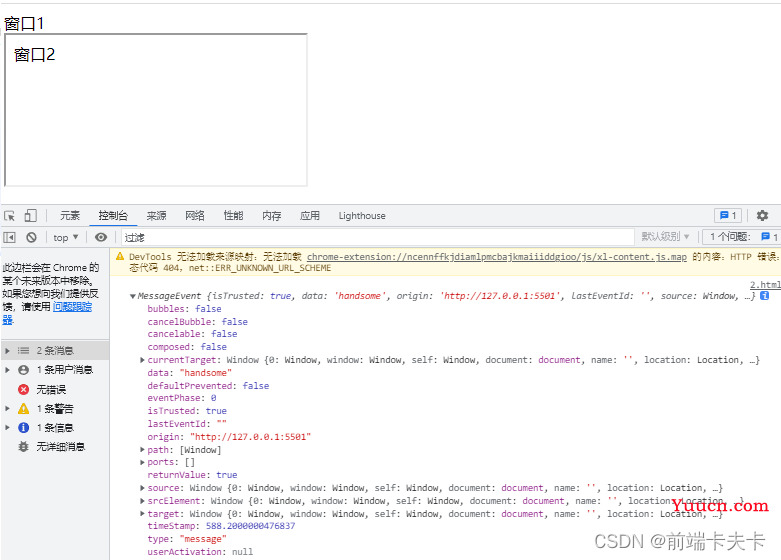The image size is (781, 560).
Task: Open the Lighthouse tab
Action: tap(362, 215)
